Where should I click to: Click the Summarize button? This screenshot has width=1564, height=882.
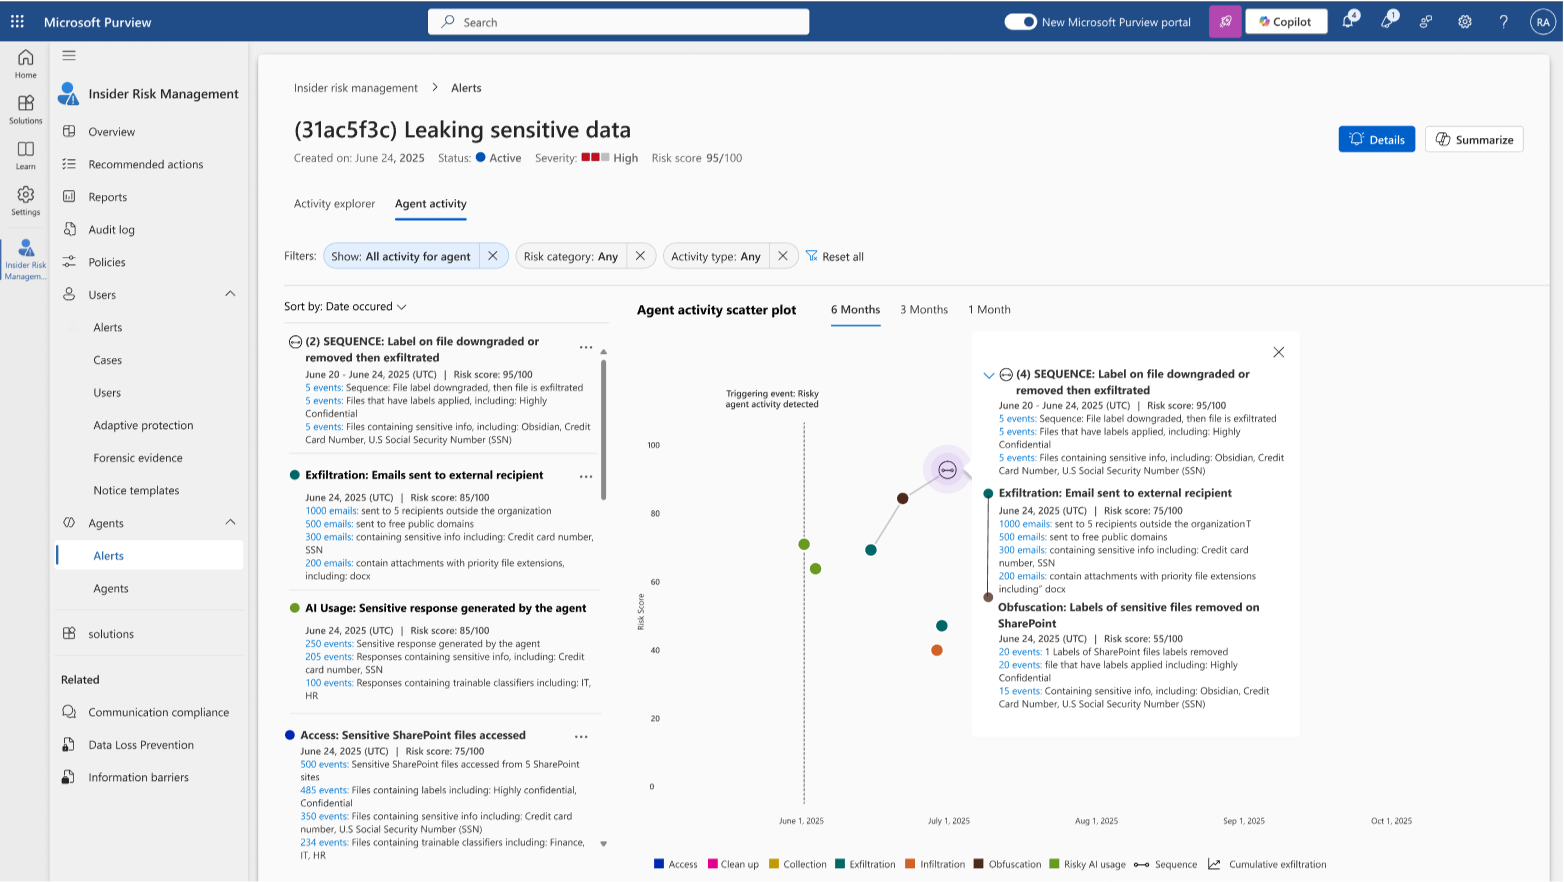1474,139
